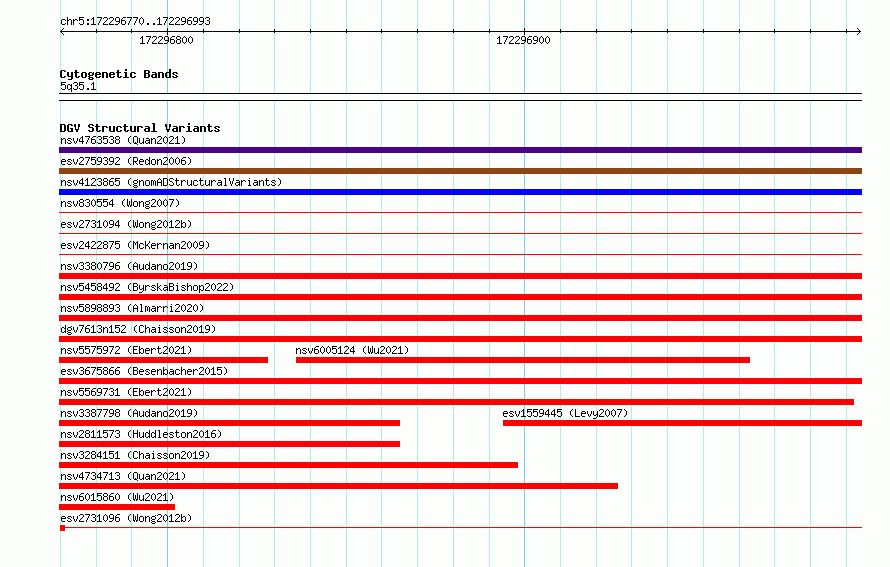The width and height of the screenshot is (890, 567).
Task: Click the thin red line under nsv830554 (Wong2007)
Action: (460, 213)
